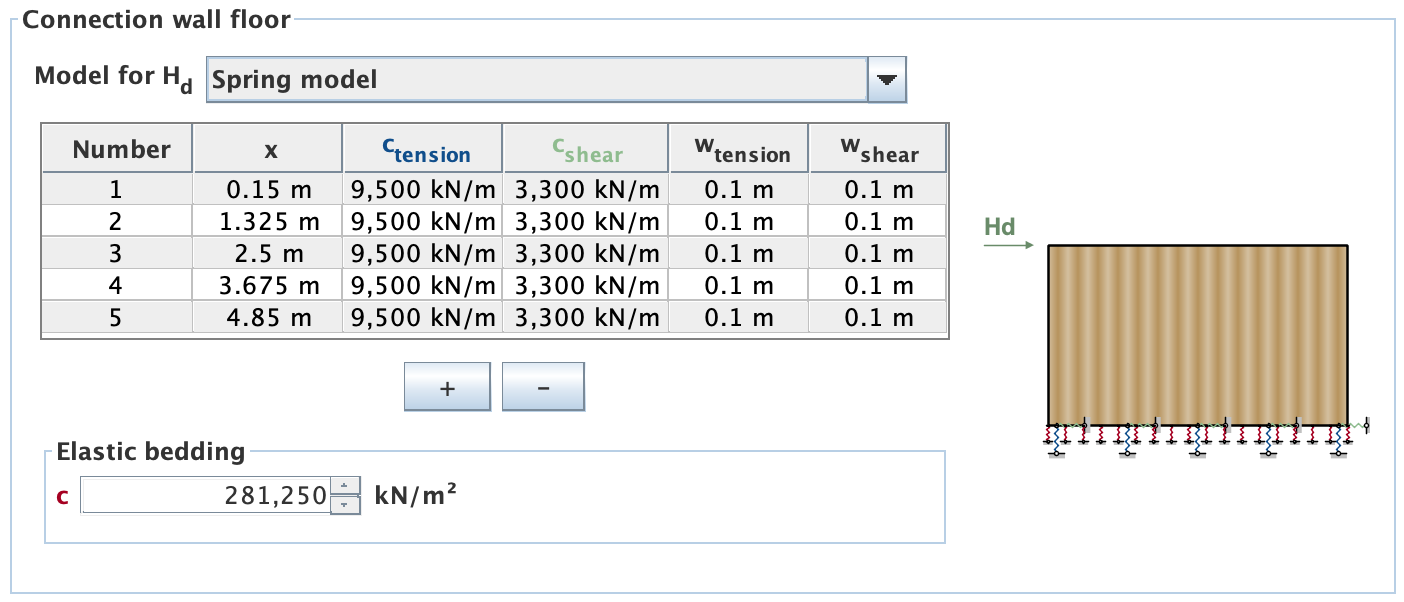Select the c shear column header

tap(586, 149)
